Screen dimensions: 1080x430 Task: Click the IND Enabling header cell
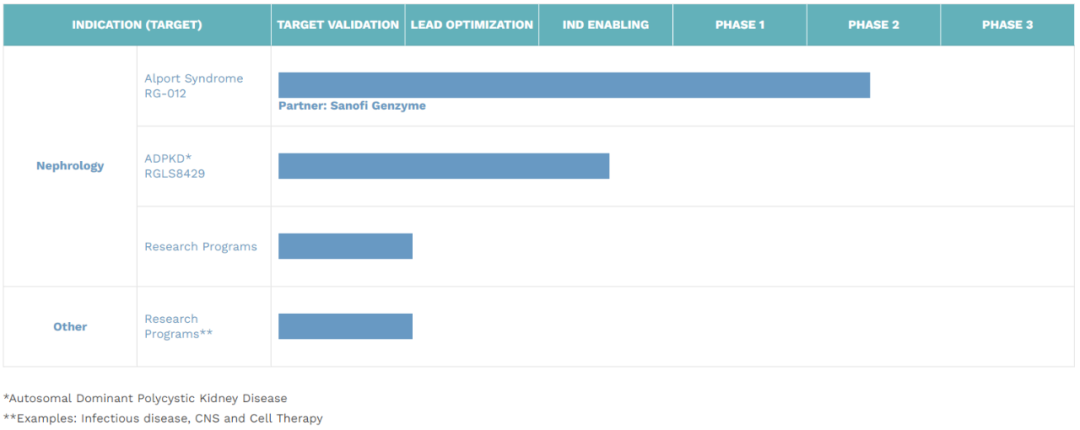tap(605, 25)
